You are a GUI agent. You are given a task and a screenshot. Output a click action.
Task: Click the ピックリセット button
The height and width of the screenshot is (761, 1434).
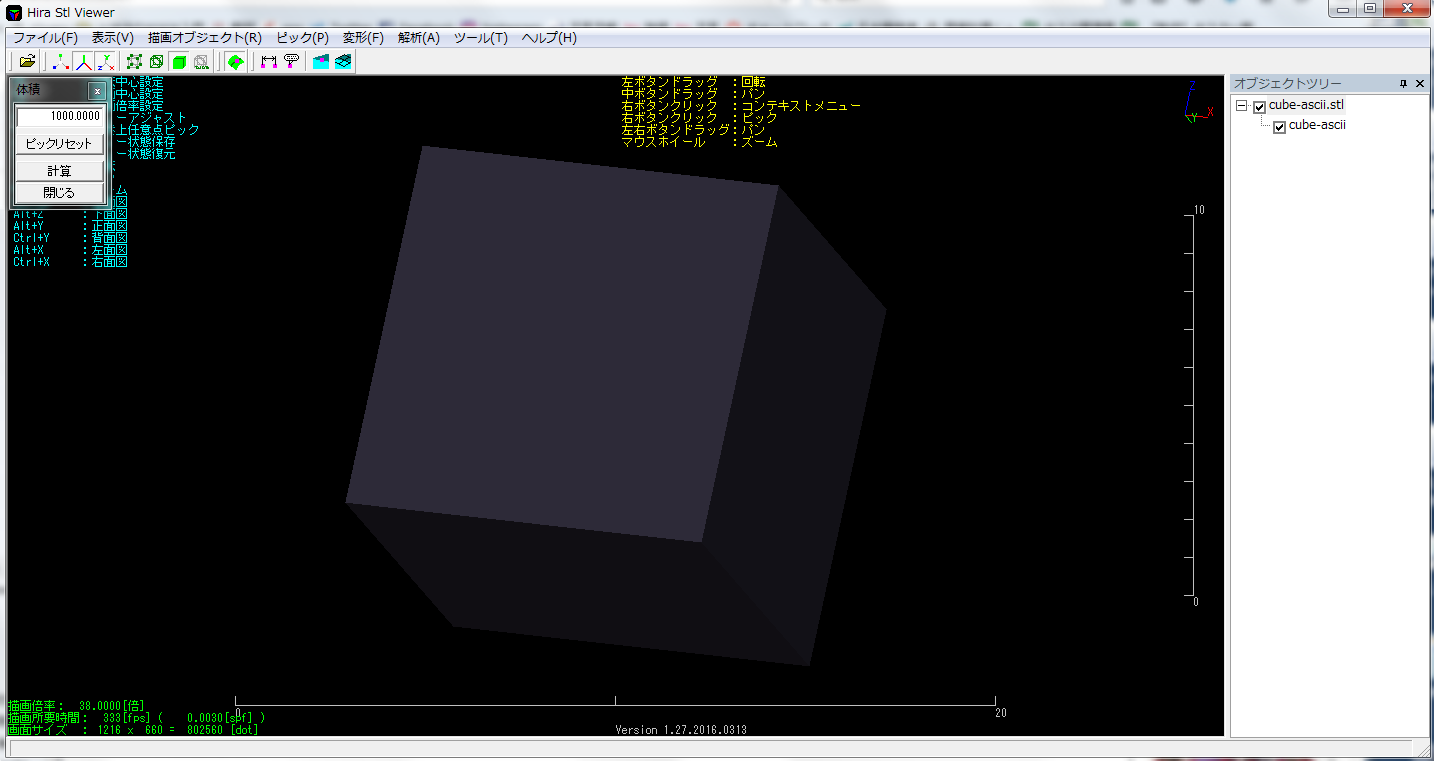(x=59, y=144)
